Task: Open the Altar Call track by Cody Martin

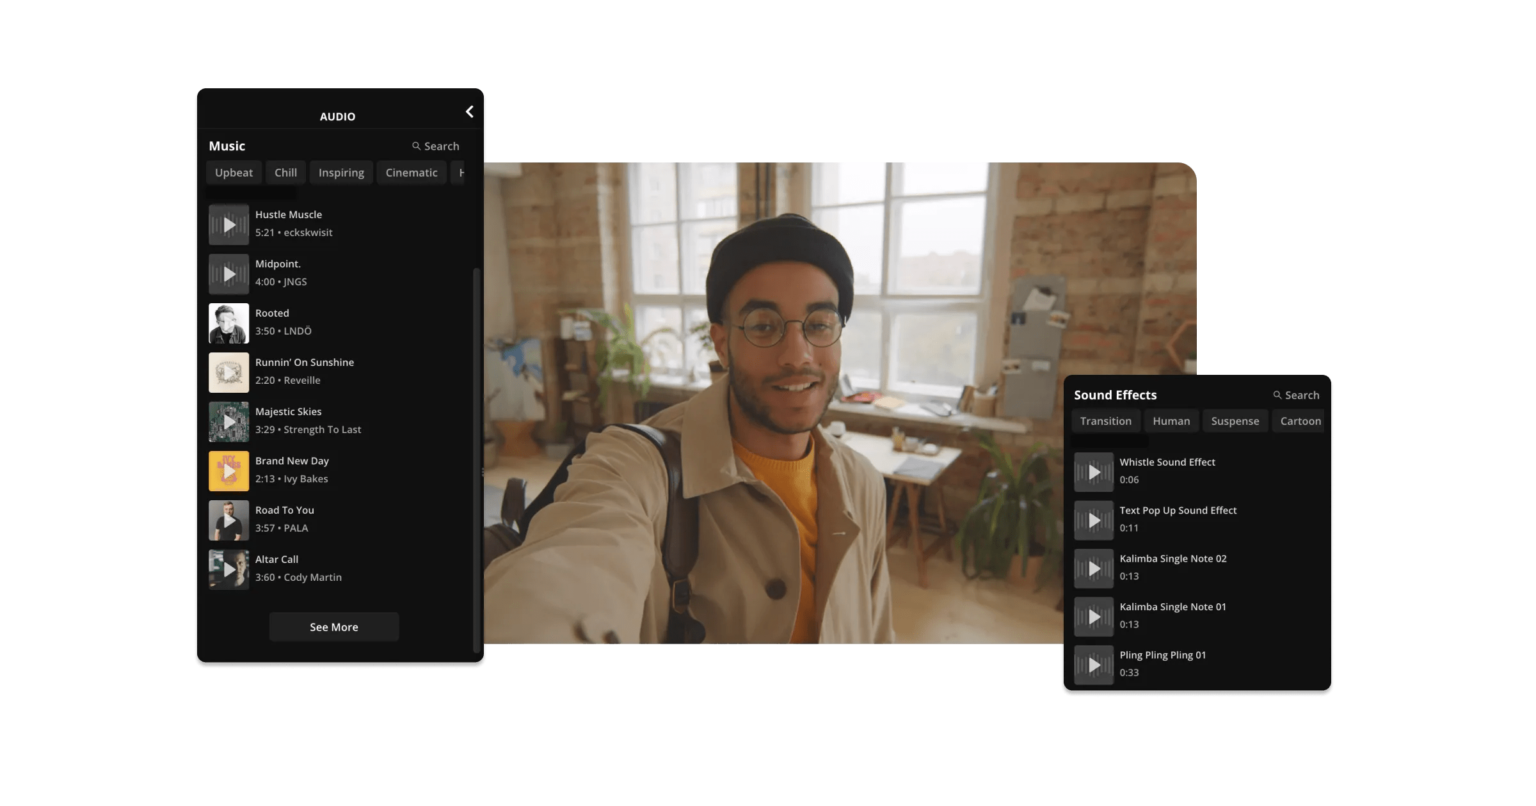Action: click(x=228, y=568)
